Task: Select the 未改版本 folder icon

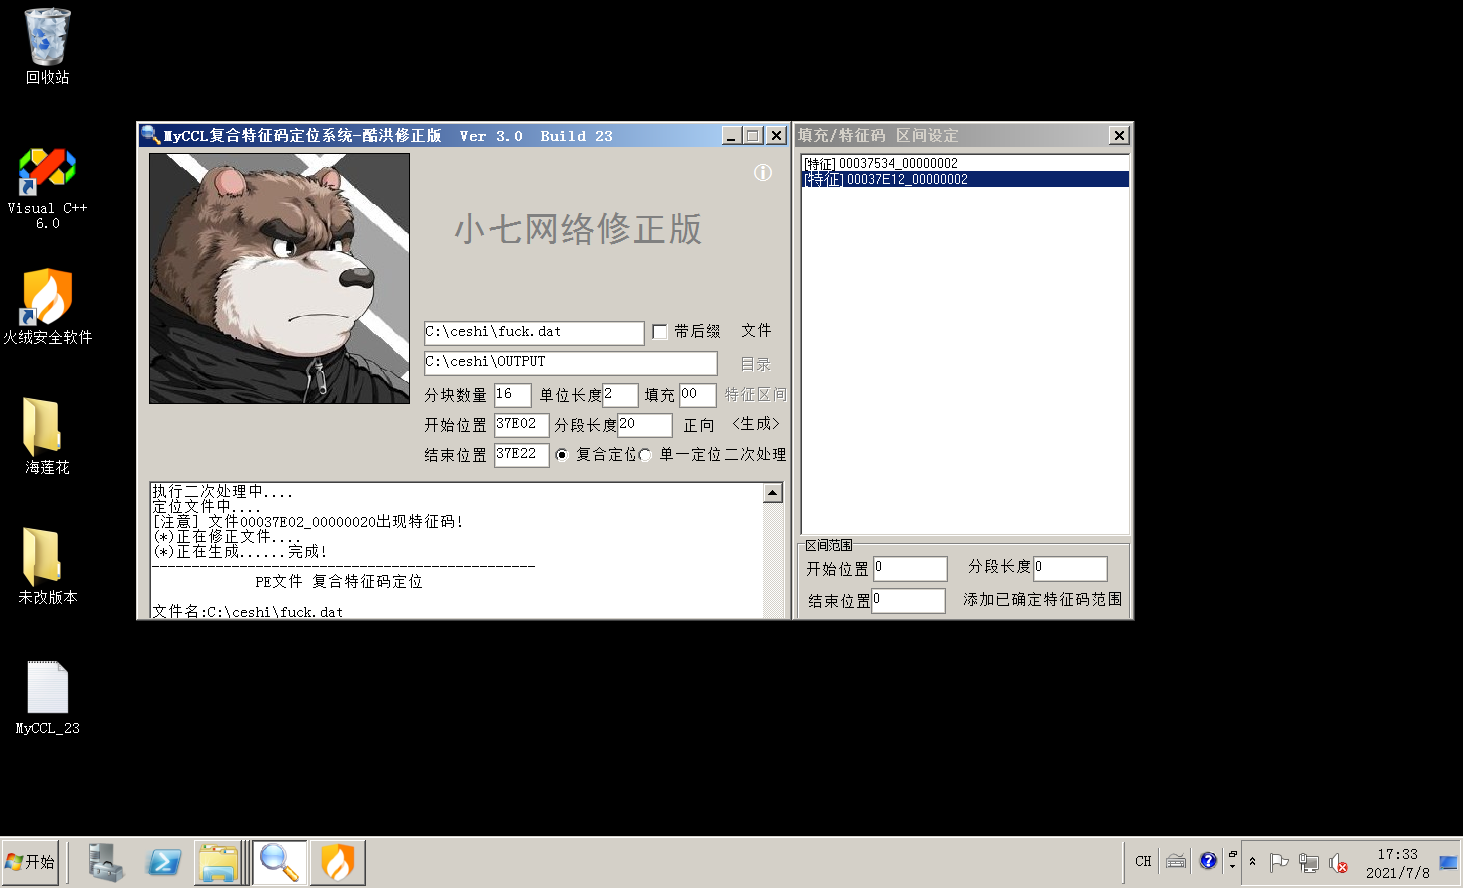Action: pyautogui.click(x=47, y=567)
